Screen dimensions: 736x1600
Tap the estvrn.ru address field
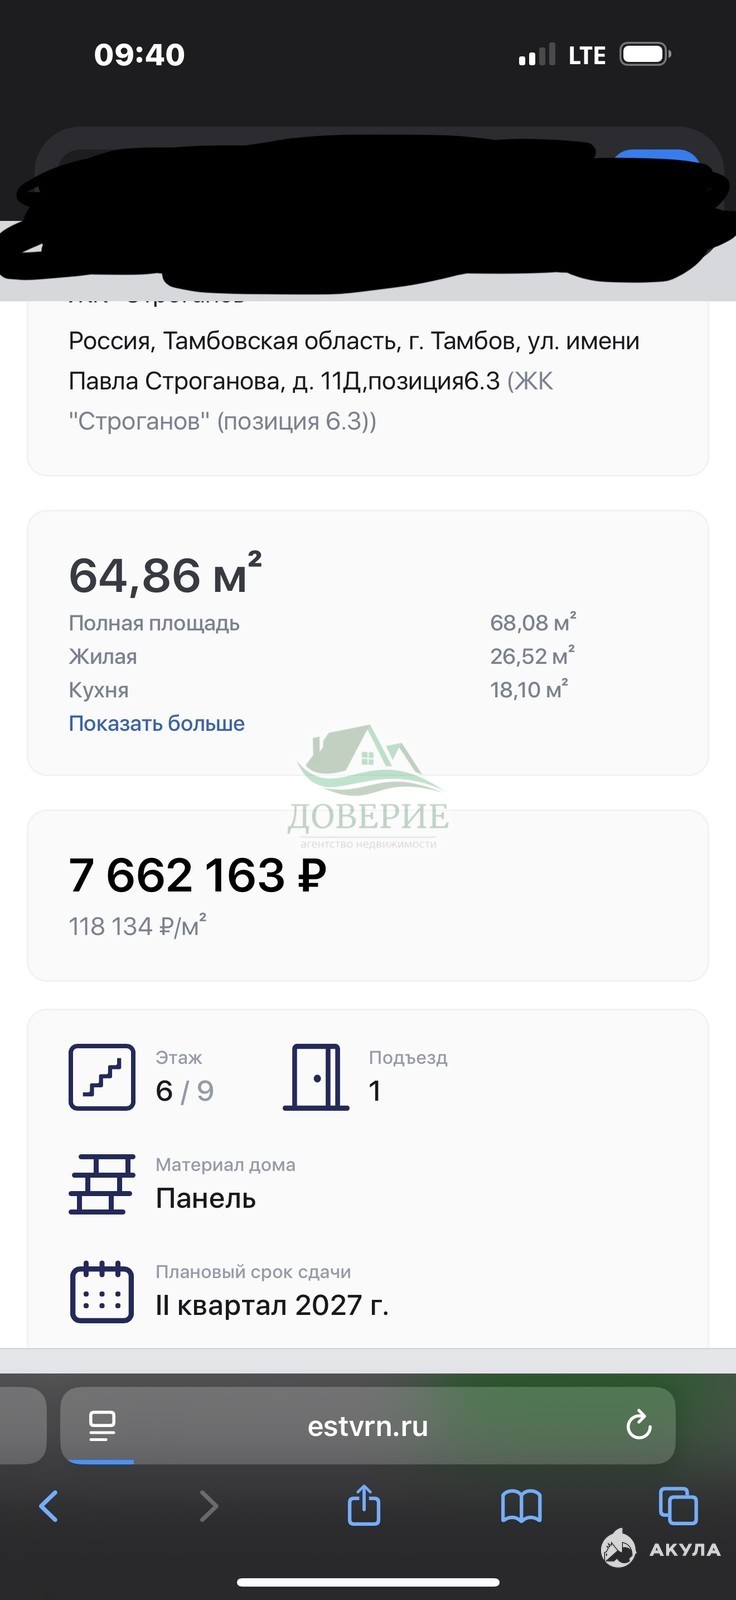[368, 1425]
